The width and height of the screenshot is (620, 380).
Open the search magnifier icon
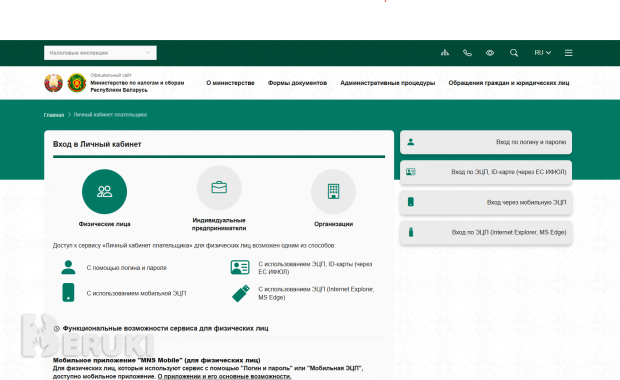pyautogui.click(x=514, y=53)
